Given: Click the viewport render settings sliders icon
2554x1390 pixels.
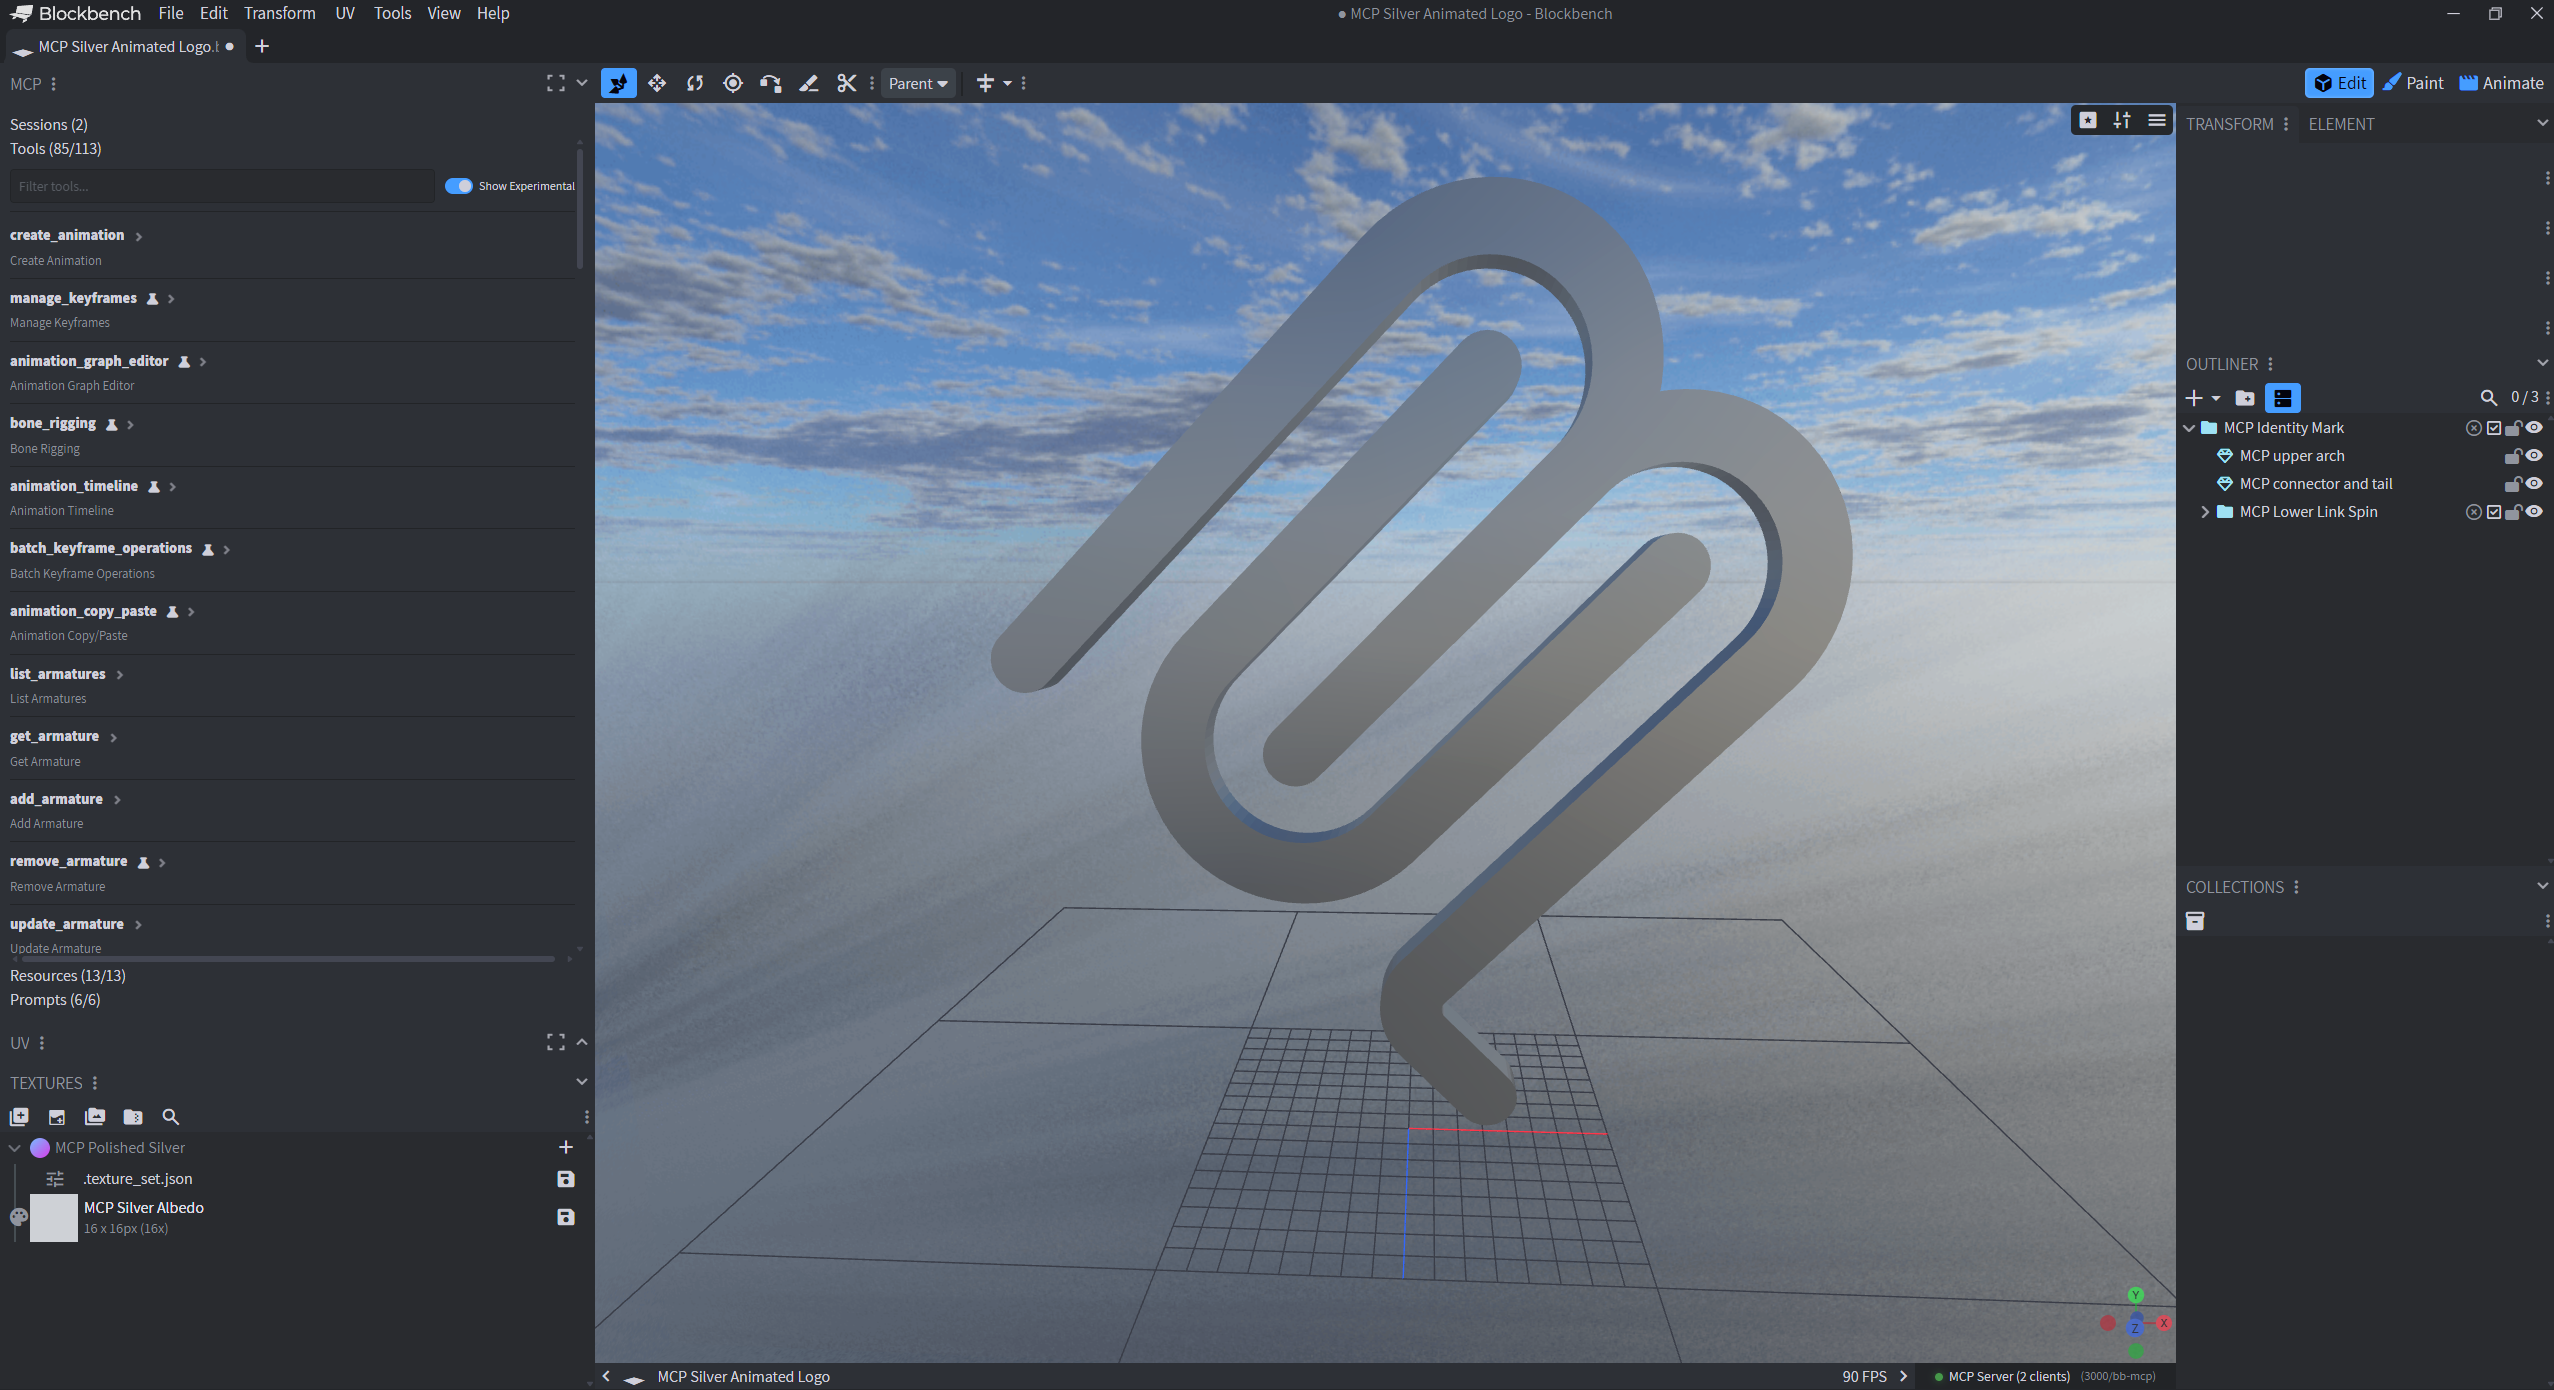Looking at the screenshot, I should pyautogui.click(x=2122, y=120).
